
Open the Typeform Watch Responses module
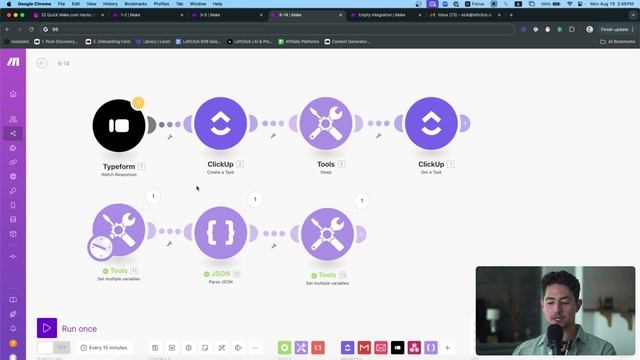click(x=119, y=125)
